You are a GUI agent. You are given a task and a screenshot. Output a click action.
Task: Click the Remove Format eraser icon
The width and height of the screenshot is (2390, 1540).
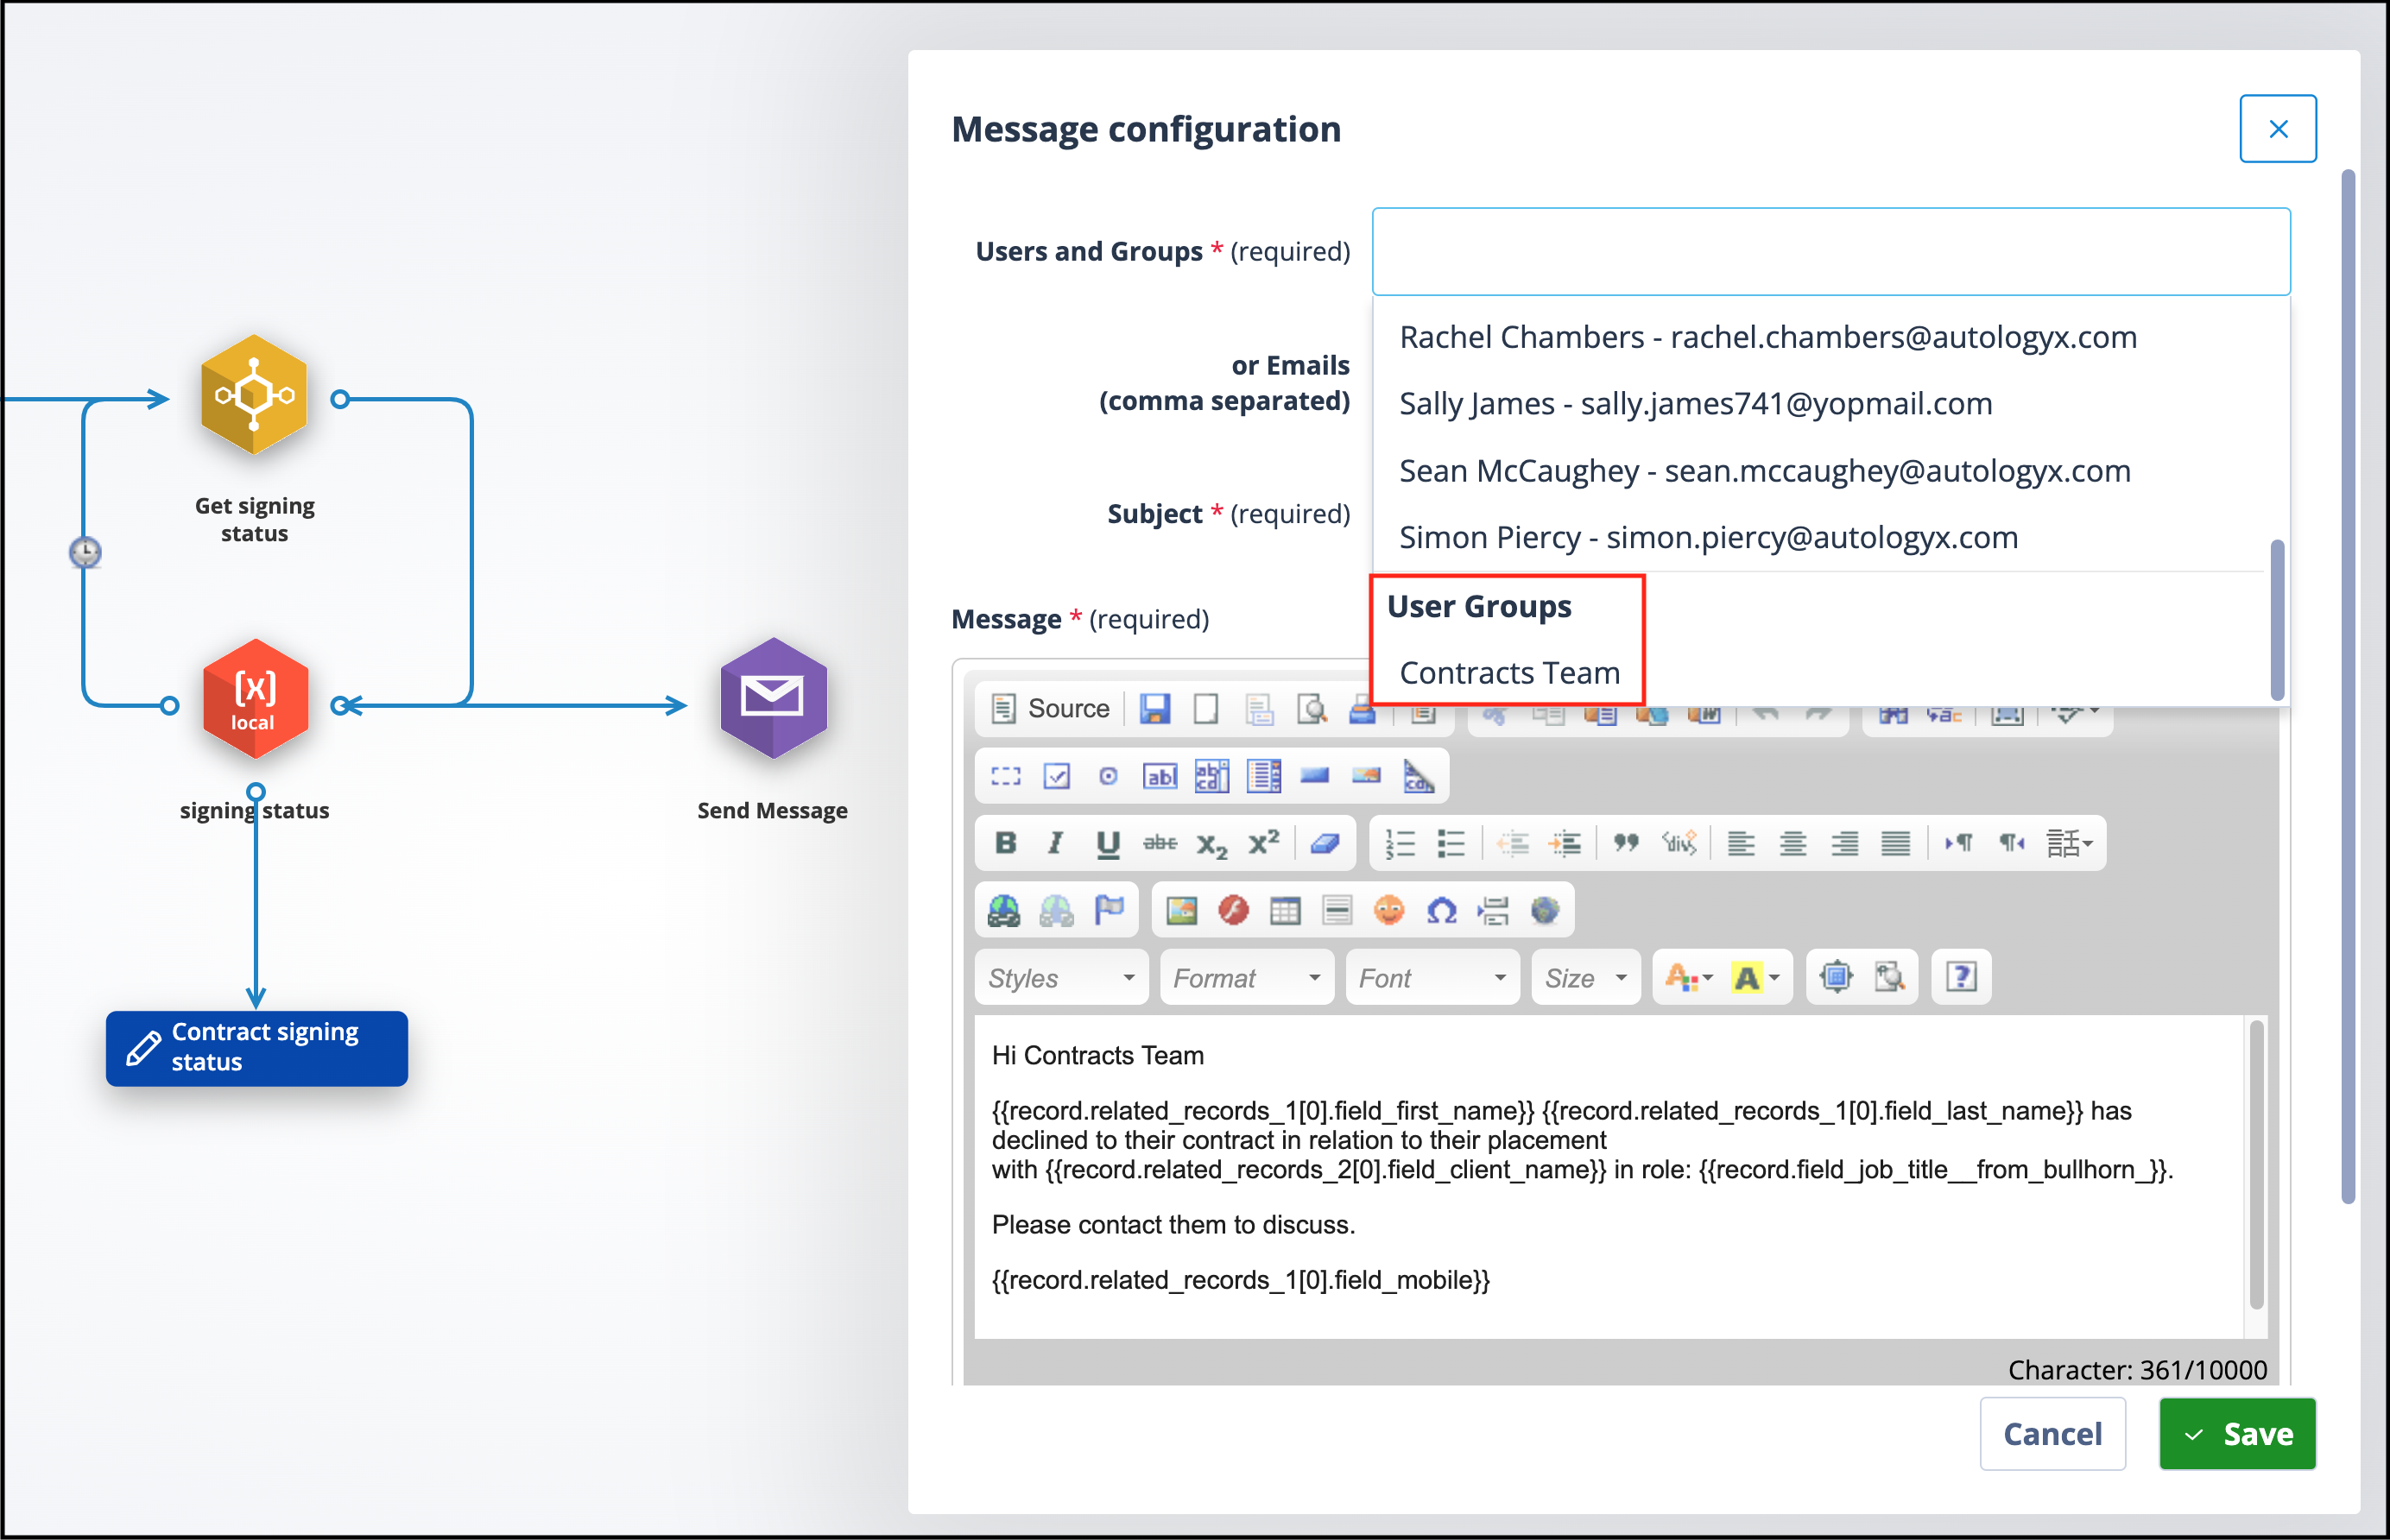pyautogui.click(x=1325, y=843)
